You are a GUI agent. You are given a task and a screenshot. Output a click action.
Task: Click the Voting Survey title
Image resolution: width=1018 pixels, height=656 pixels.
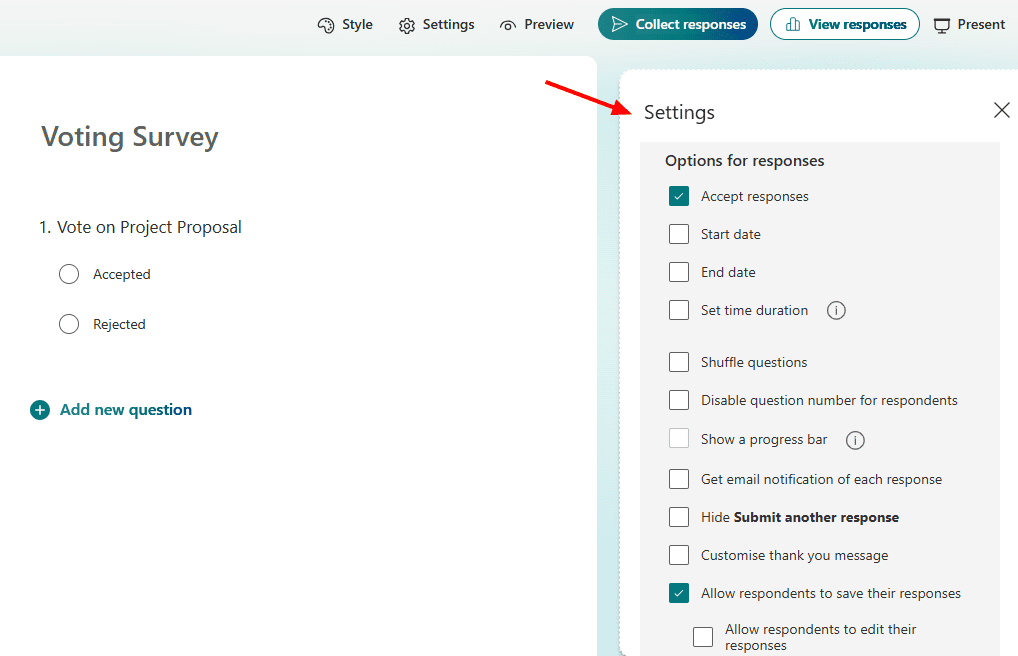130,137
